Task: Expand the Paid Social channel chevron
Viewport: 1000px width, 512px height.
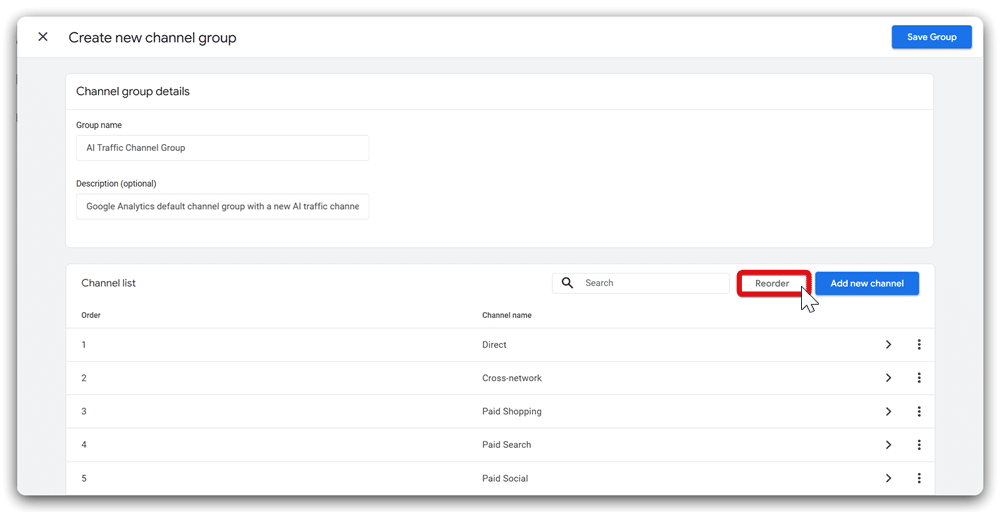Action: click(x=888, y=478)
